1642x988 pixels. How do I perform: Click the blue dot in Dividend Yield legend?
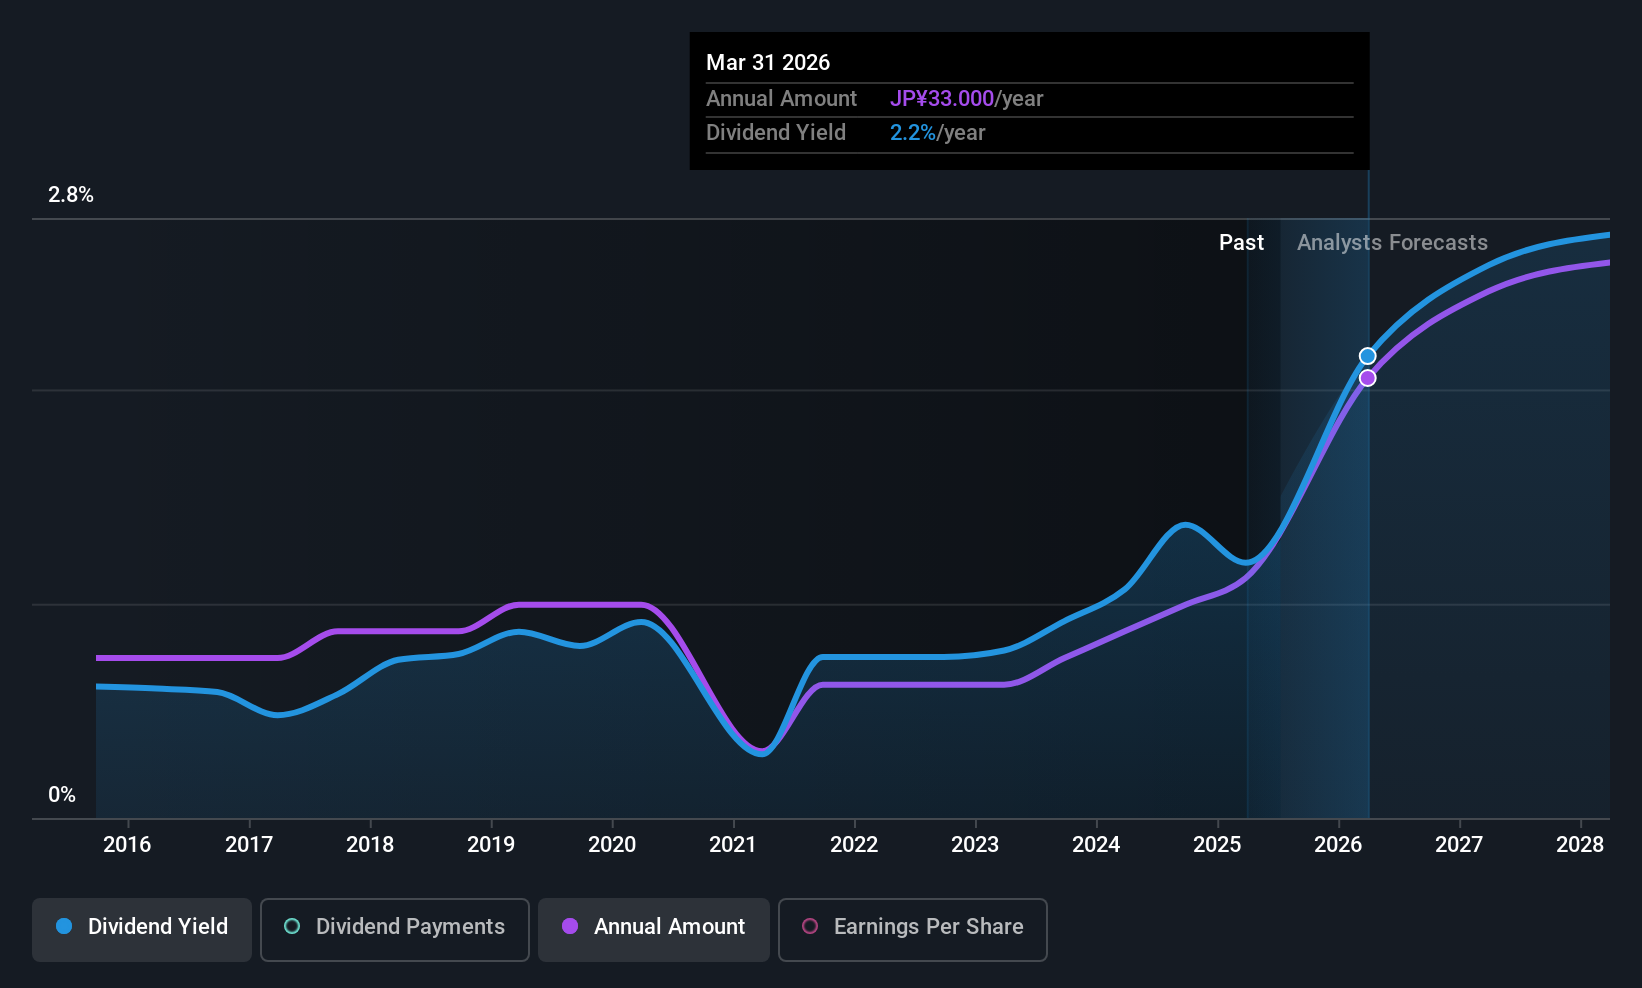coord(64,926)
